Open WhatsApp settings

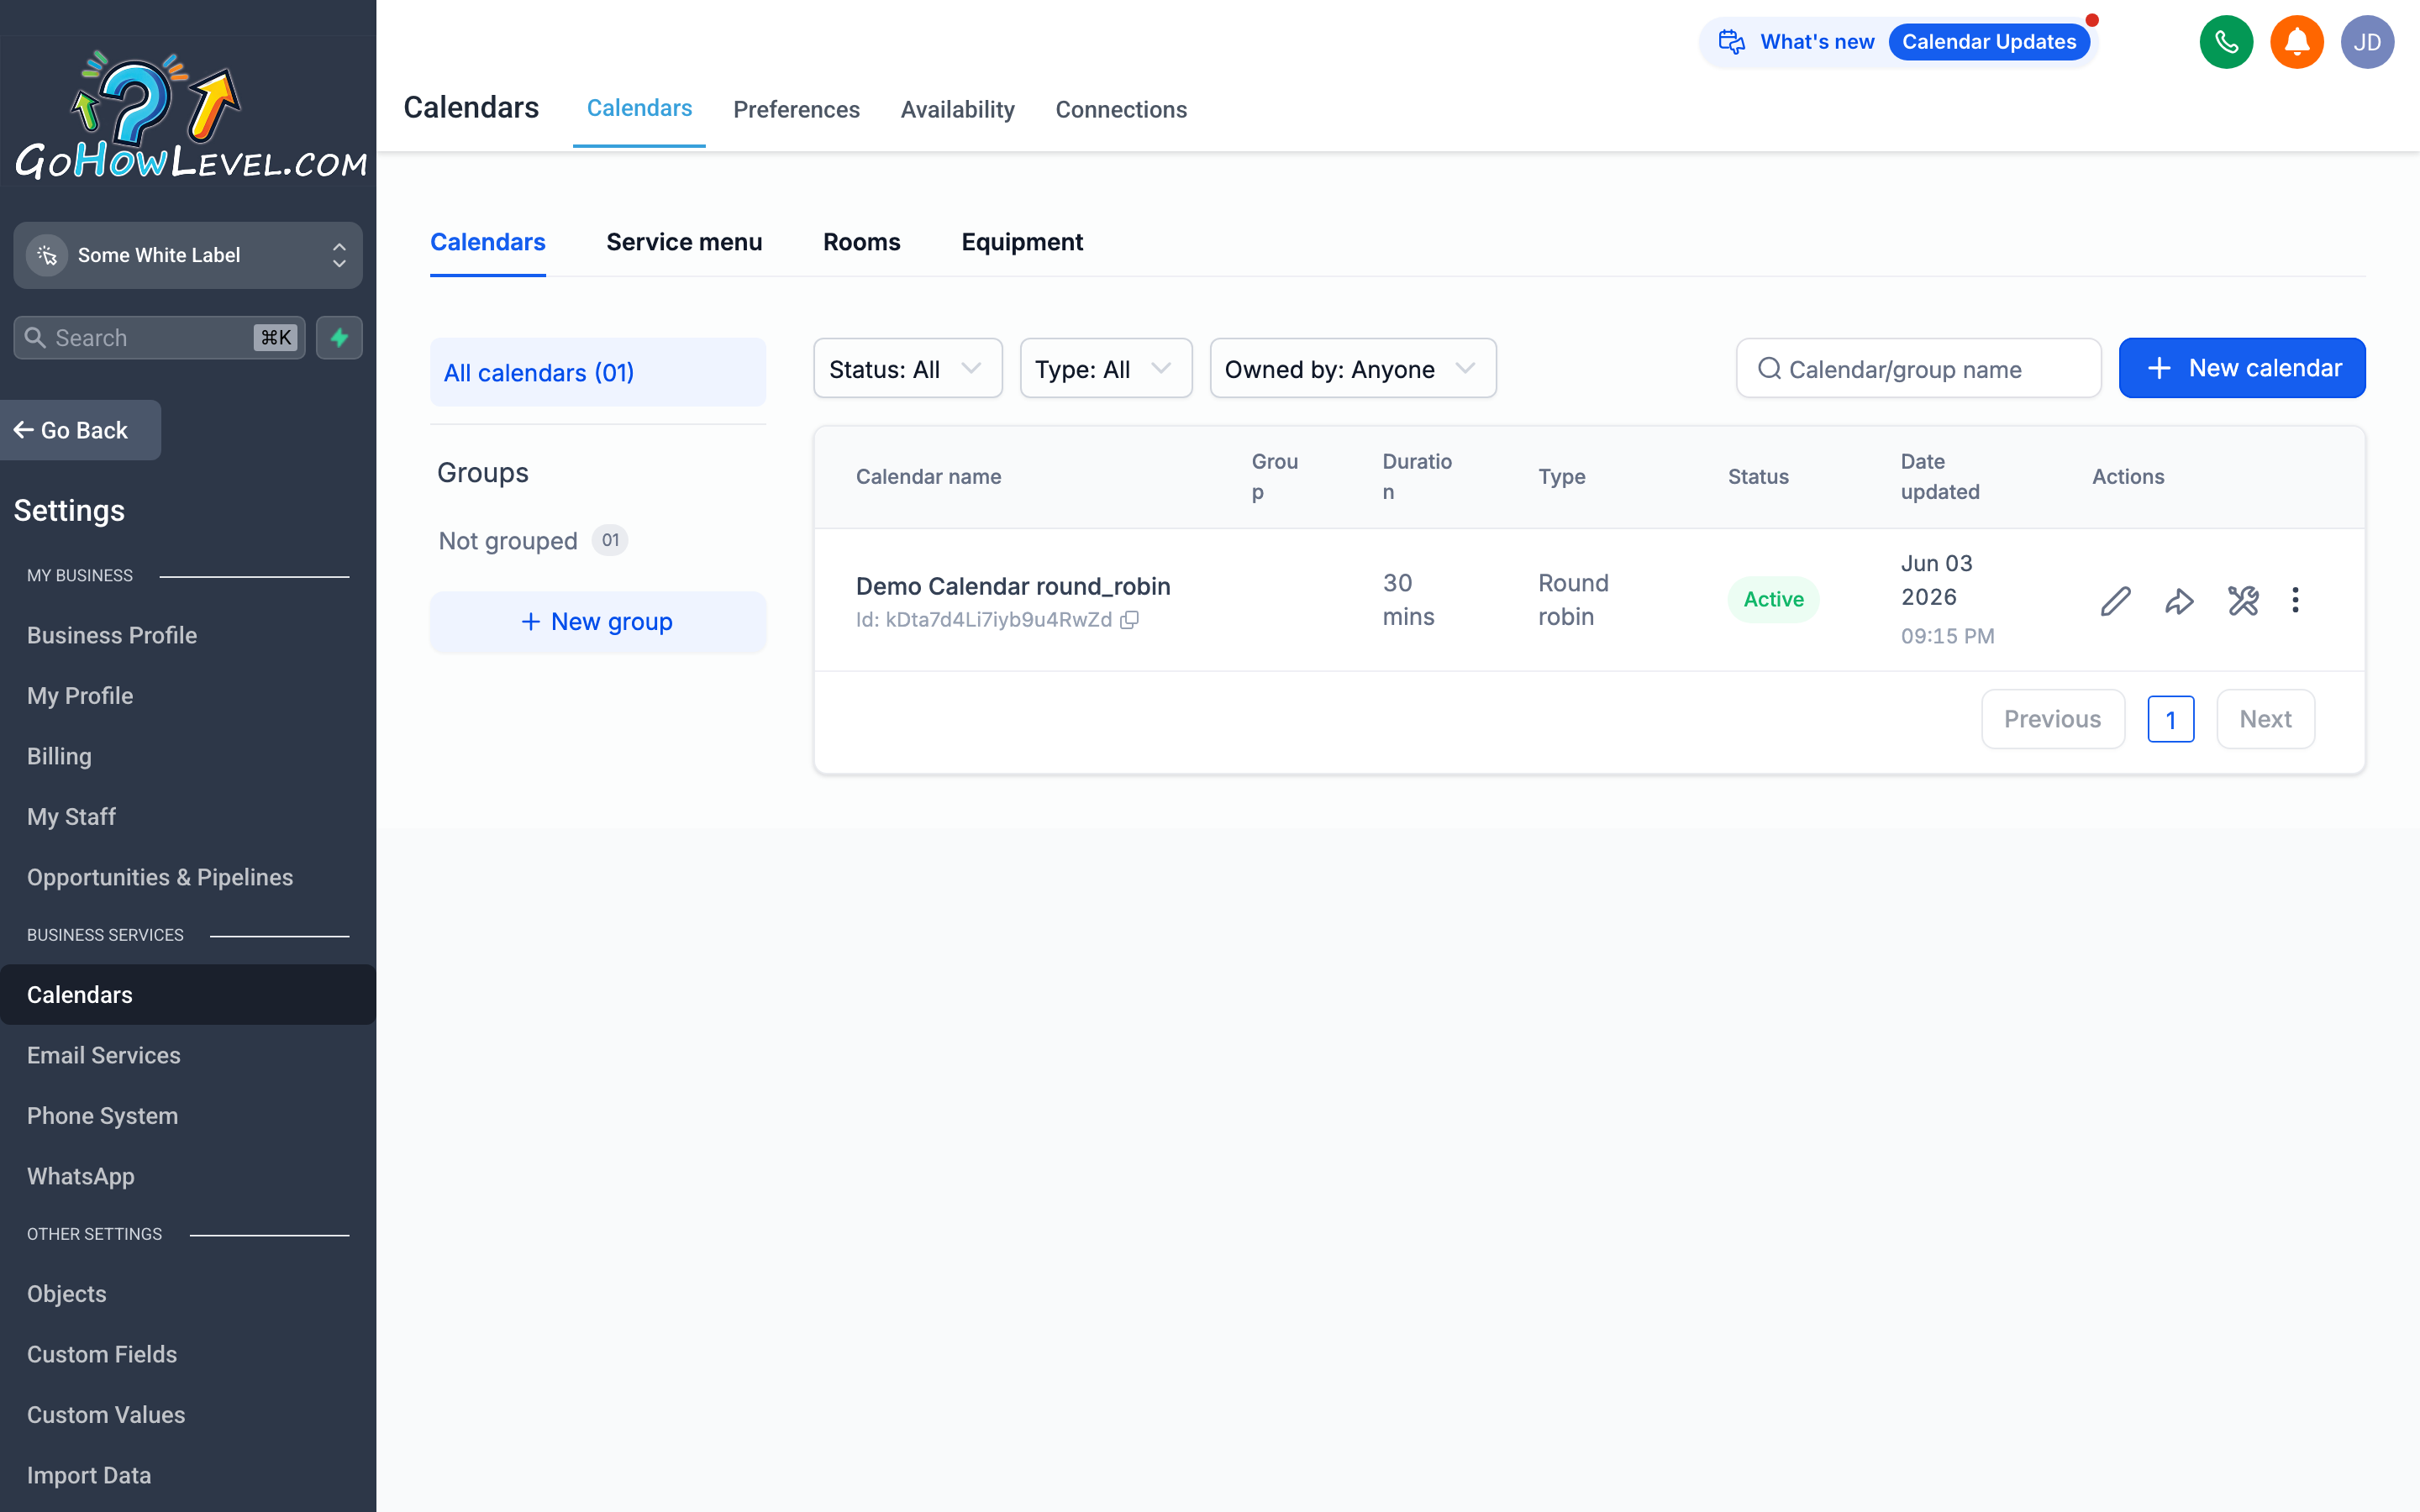(81, 1176)
